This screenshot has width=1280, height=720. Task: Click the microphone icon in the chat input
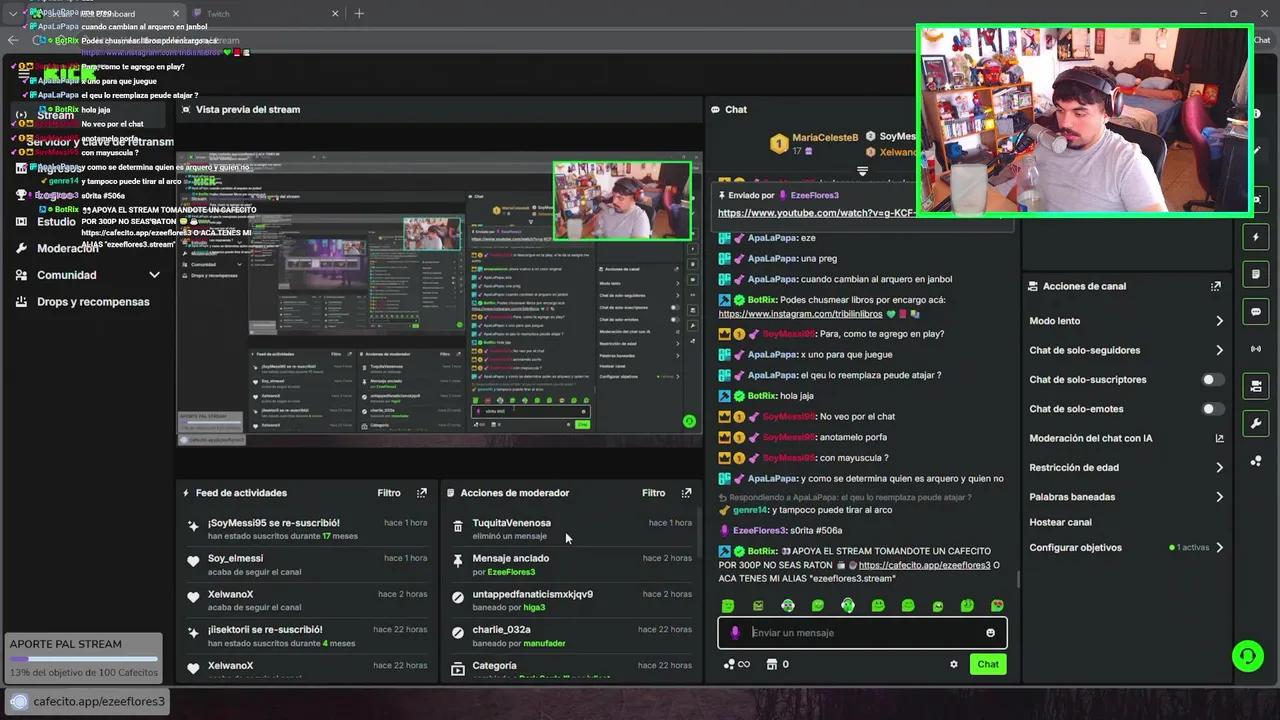click(735, 632)
